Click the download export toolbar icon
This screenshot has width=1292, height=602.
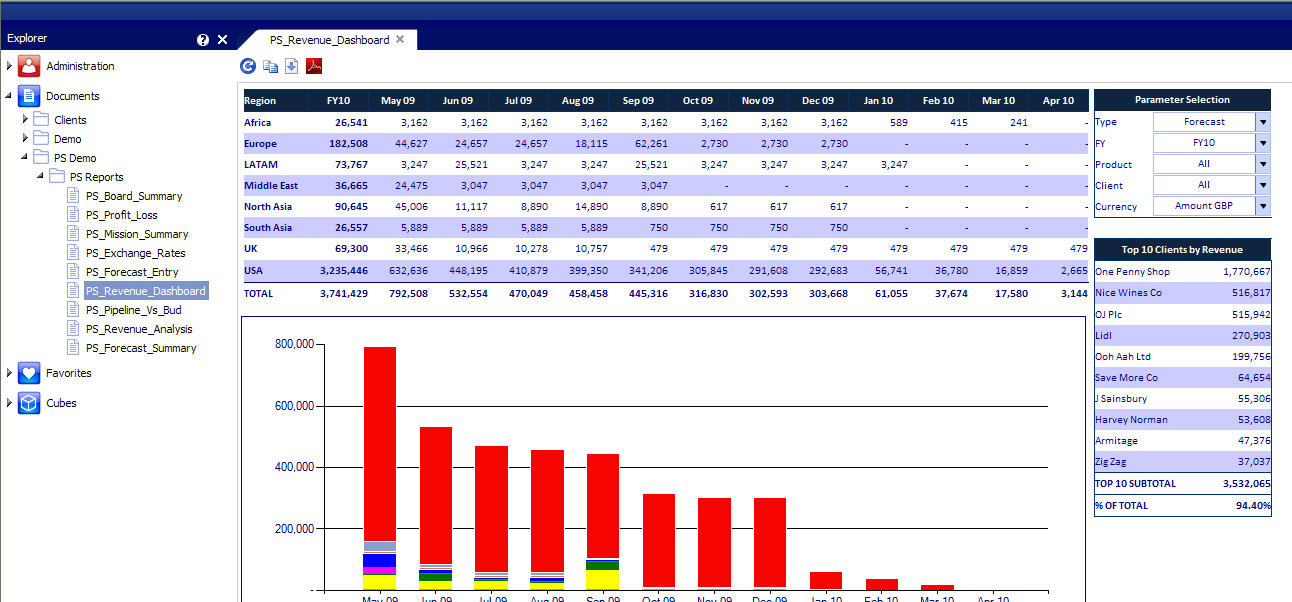click(x=291, y=66)
